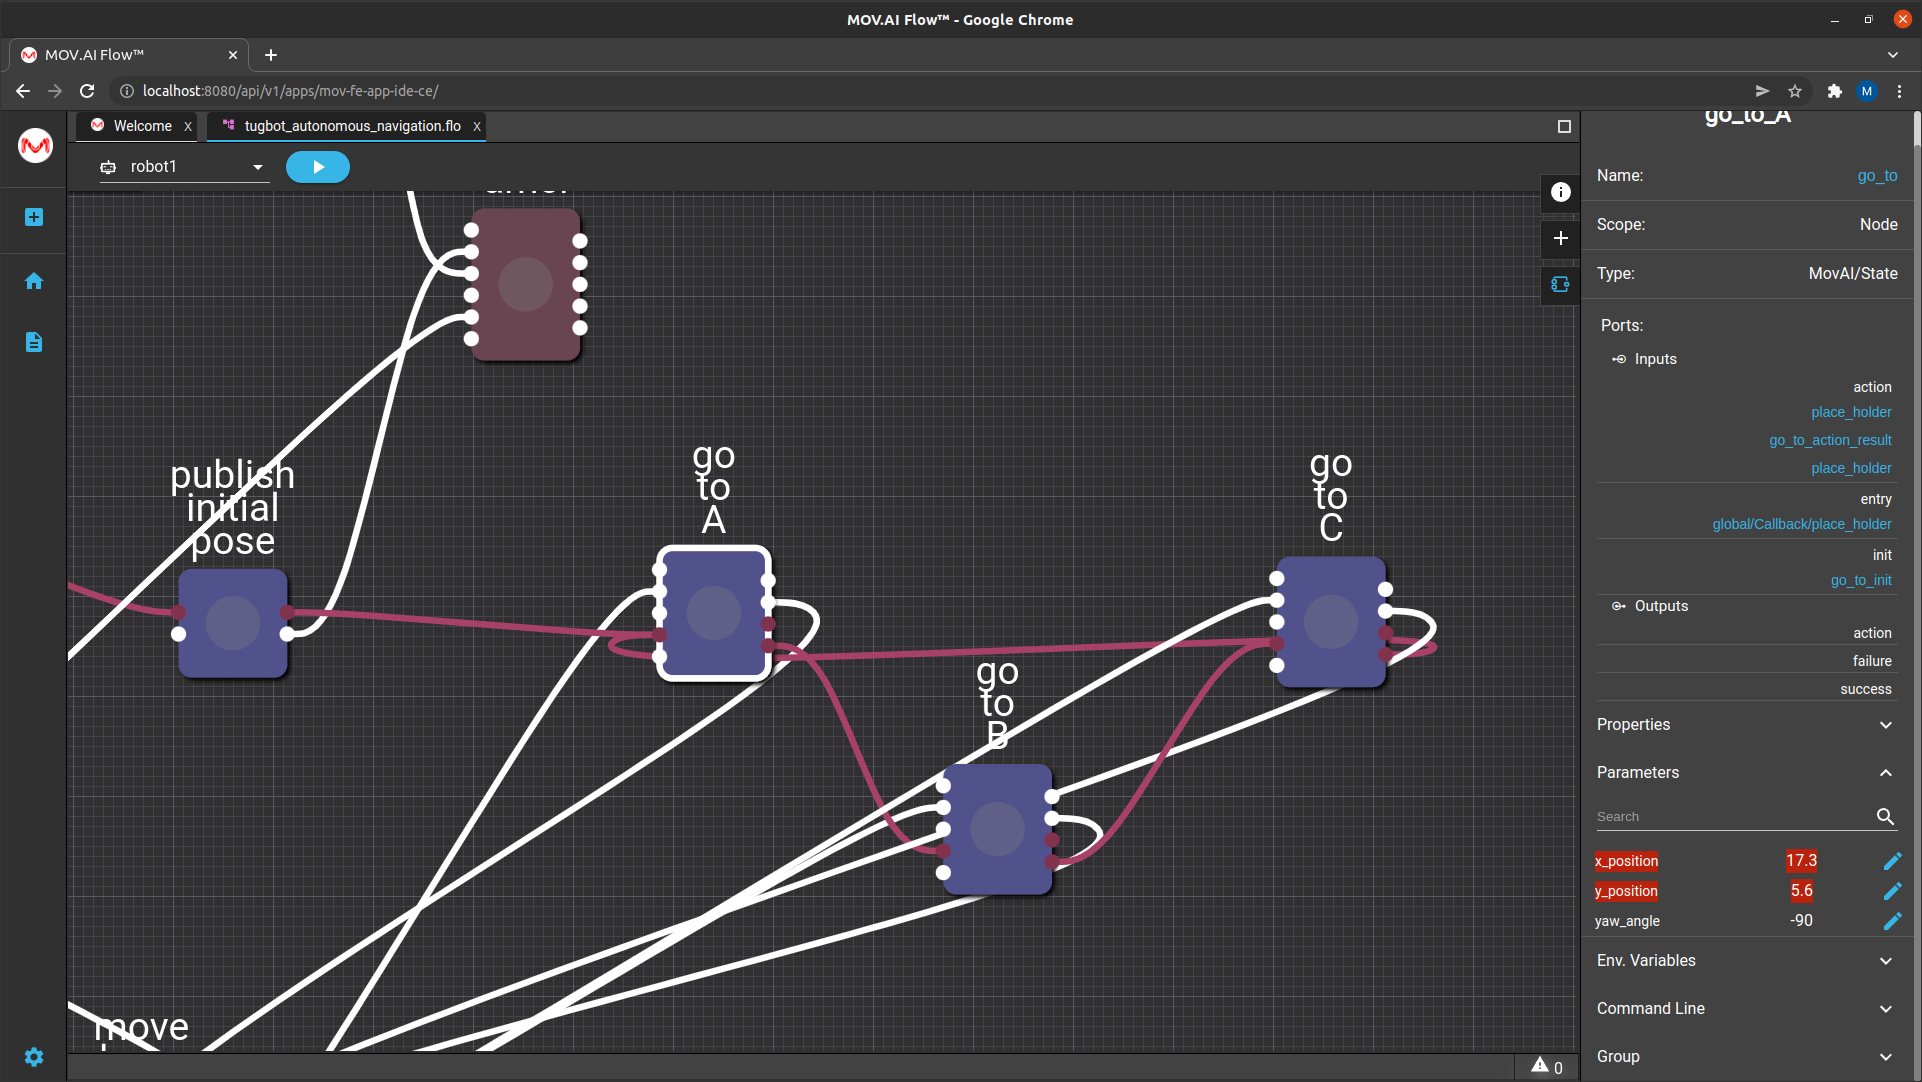Expand the Env. Variables section
Image resolution: width=1922 pixels, height=1082 pixels.
pos(1746,961)
